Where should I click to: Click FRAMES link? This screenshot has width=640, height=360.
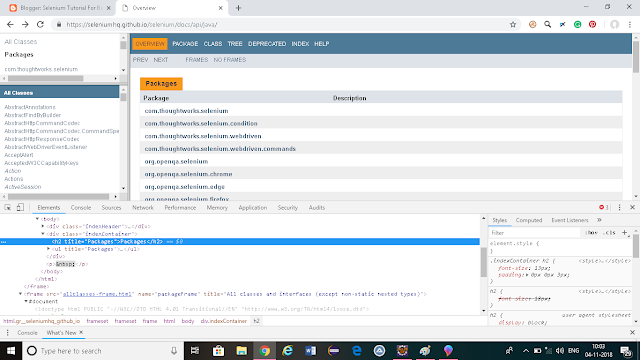tap(197, 60)
